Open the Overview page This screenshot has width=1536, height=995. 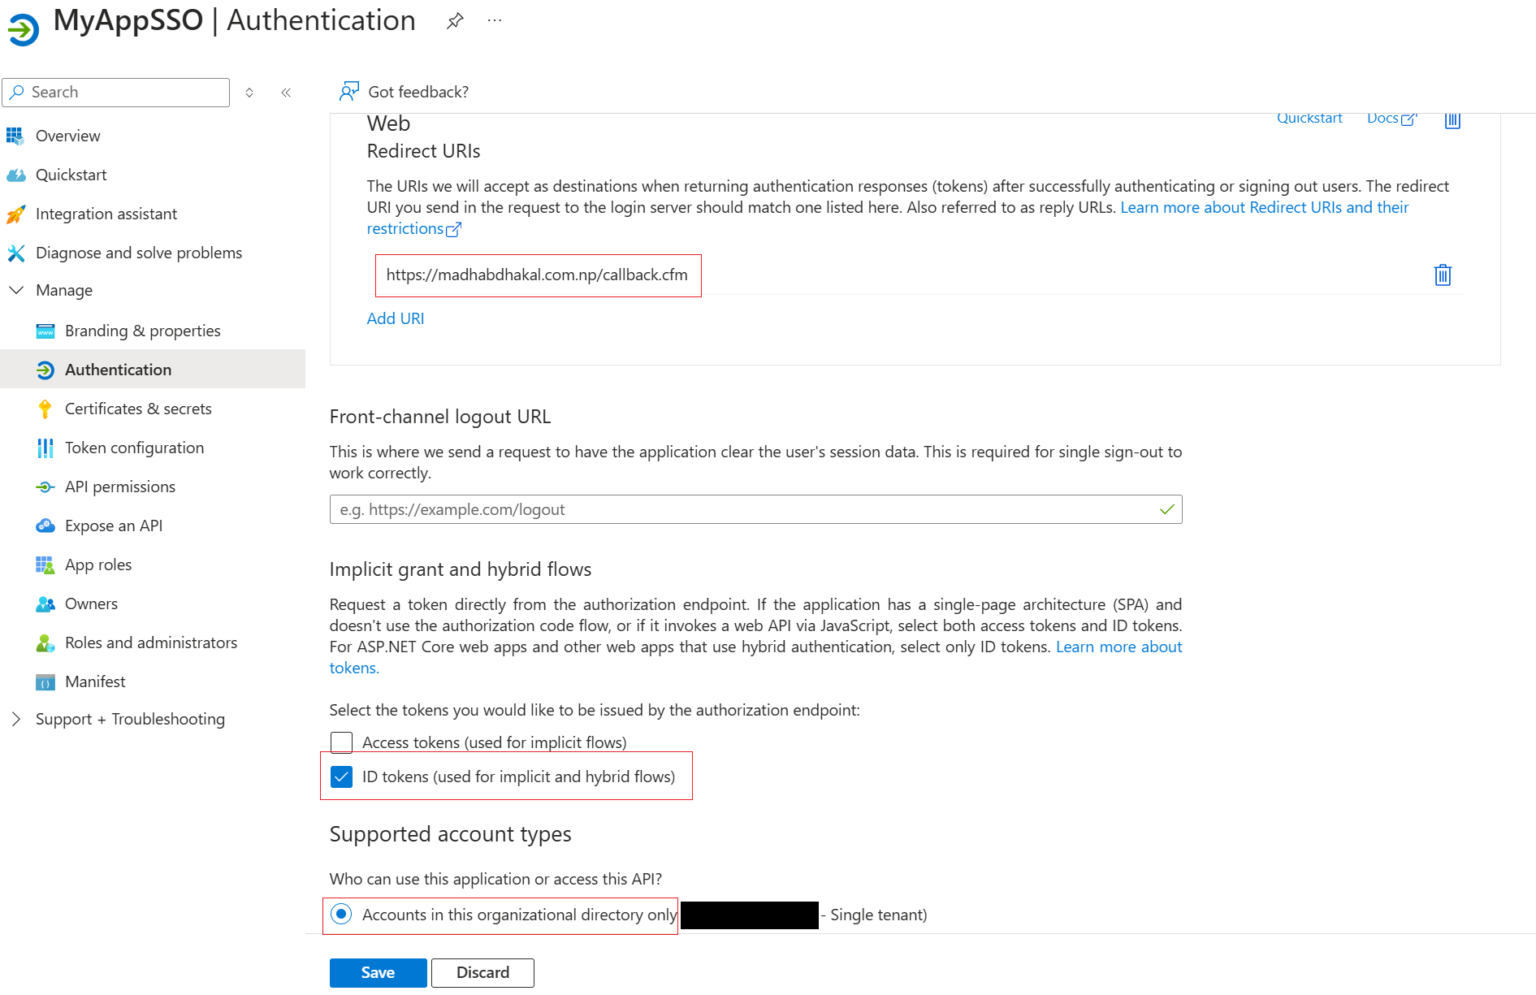point(67,135)
